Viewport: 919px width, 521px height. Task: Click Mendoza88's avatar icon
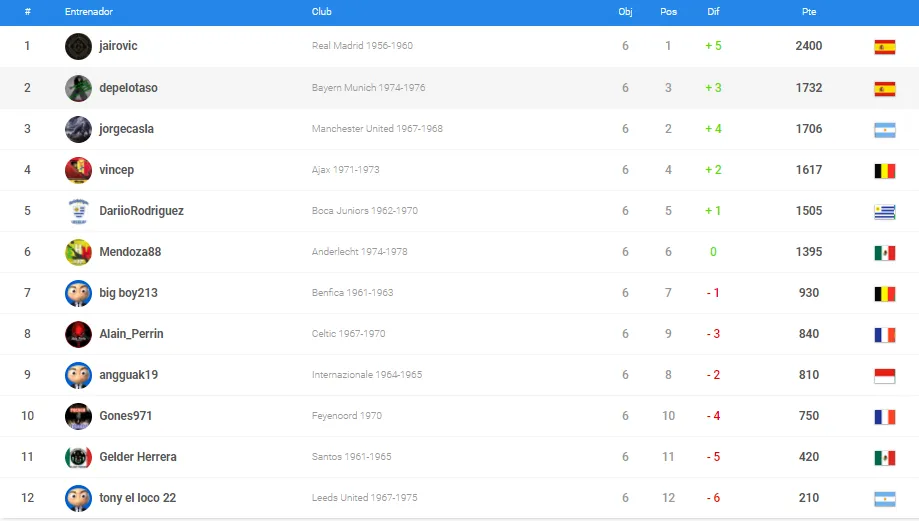click(78, 252)
